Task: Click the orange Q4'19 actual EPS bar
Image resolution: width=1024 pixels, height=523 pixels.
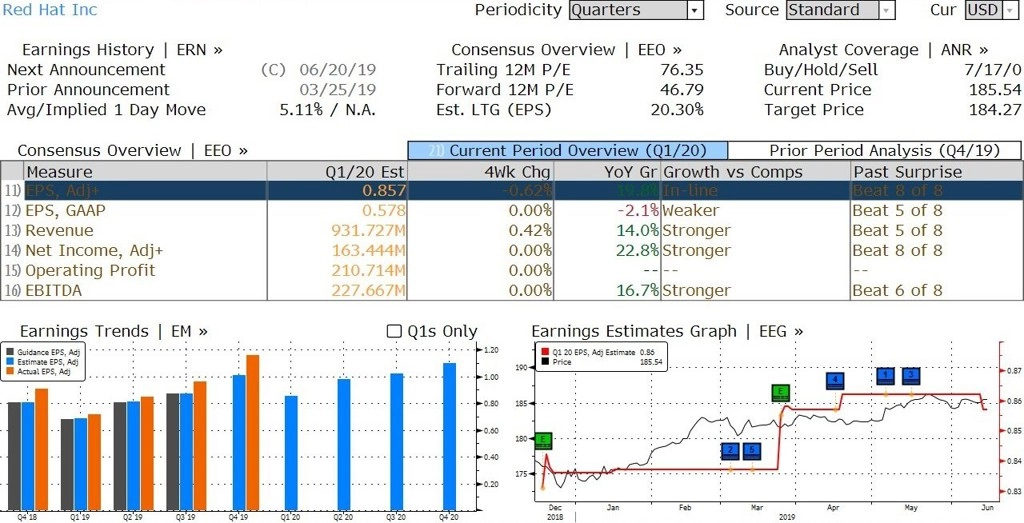Action: point(252,432)
